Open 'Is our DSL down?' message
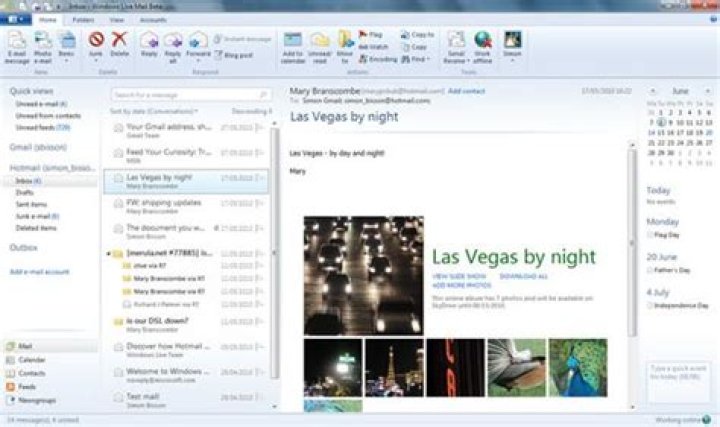The image size is (720, 427). coord(186,324)
